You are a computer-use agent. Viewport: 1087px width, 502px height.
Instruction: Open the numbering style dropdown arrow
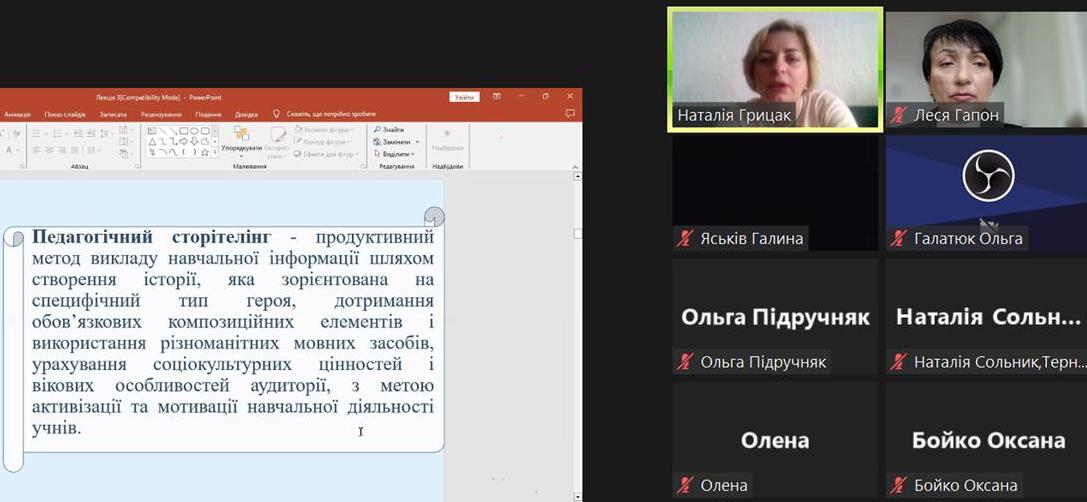67,134
